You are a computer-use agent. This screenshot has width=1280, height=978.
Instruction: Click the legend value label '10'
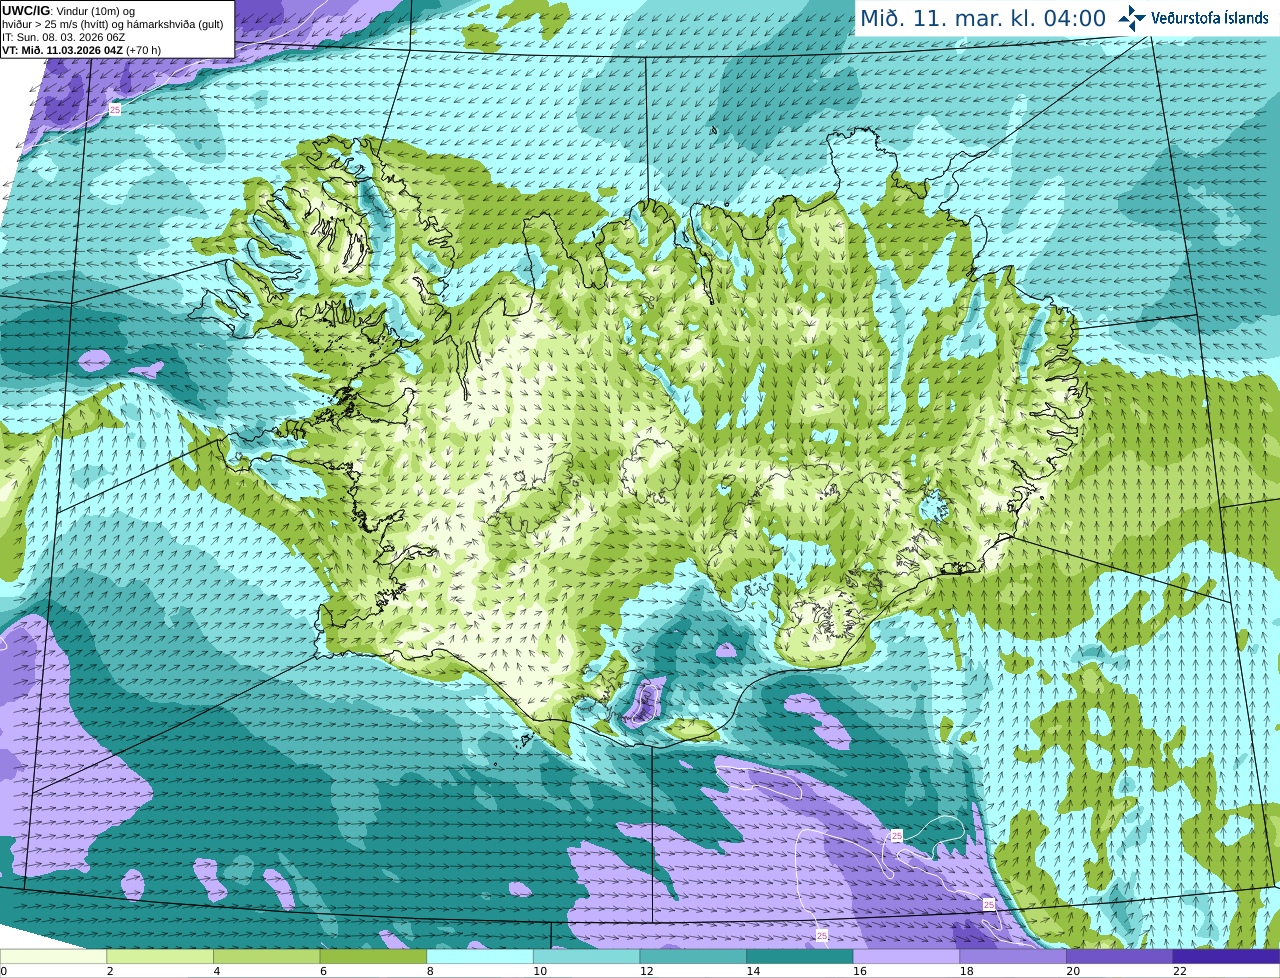point(540,971)
